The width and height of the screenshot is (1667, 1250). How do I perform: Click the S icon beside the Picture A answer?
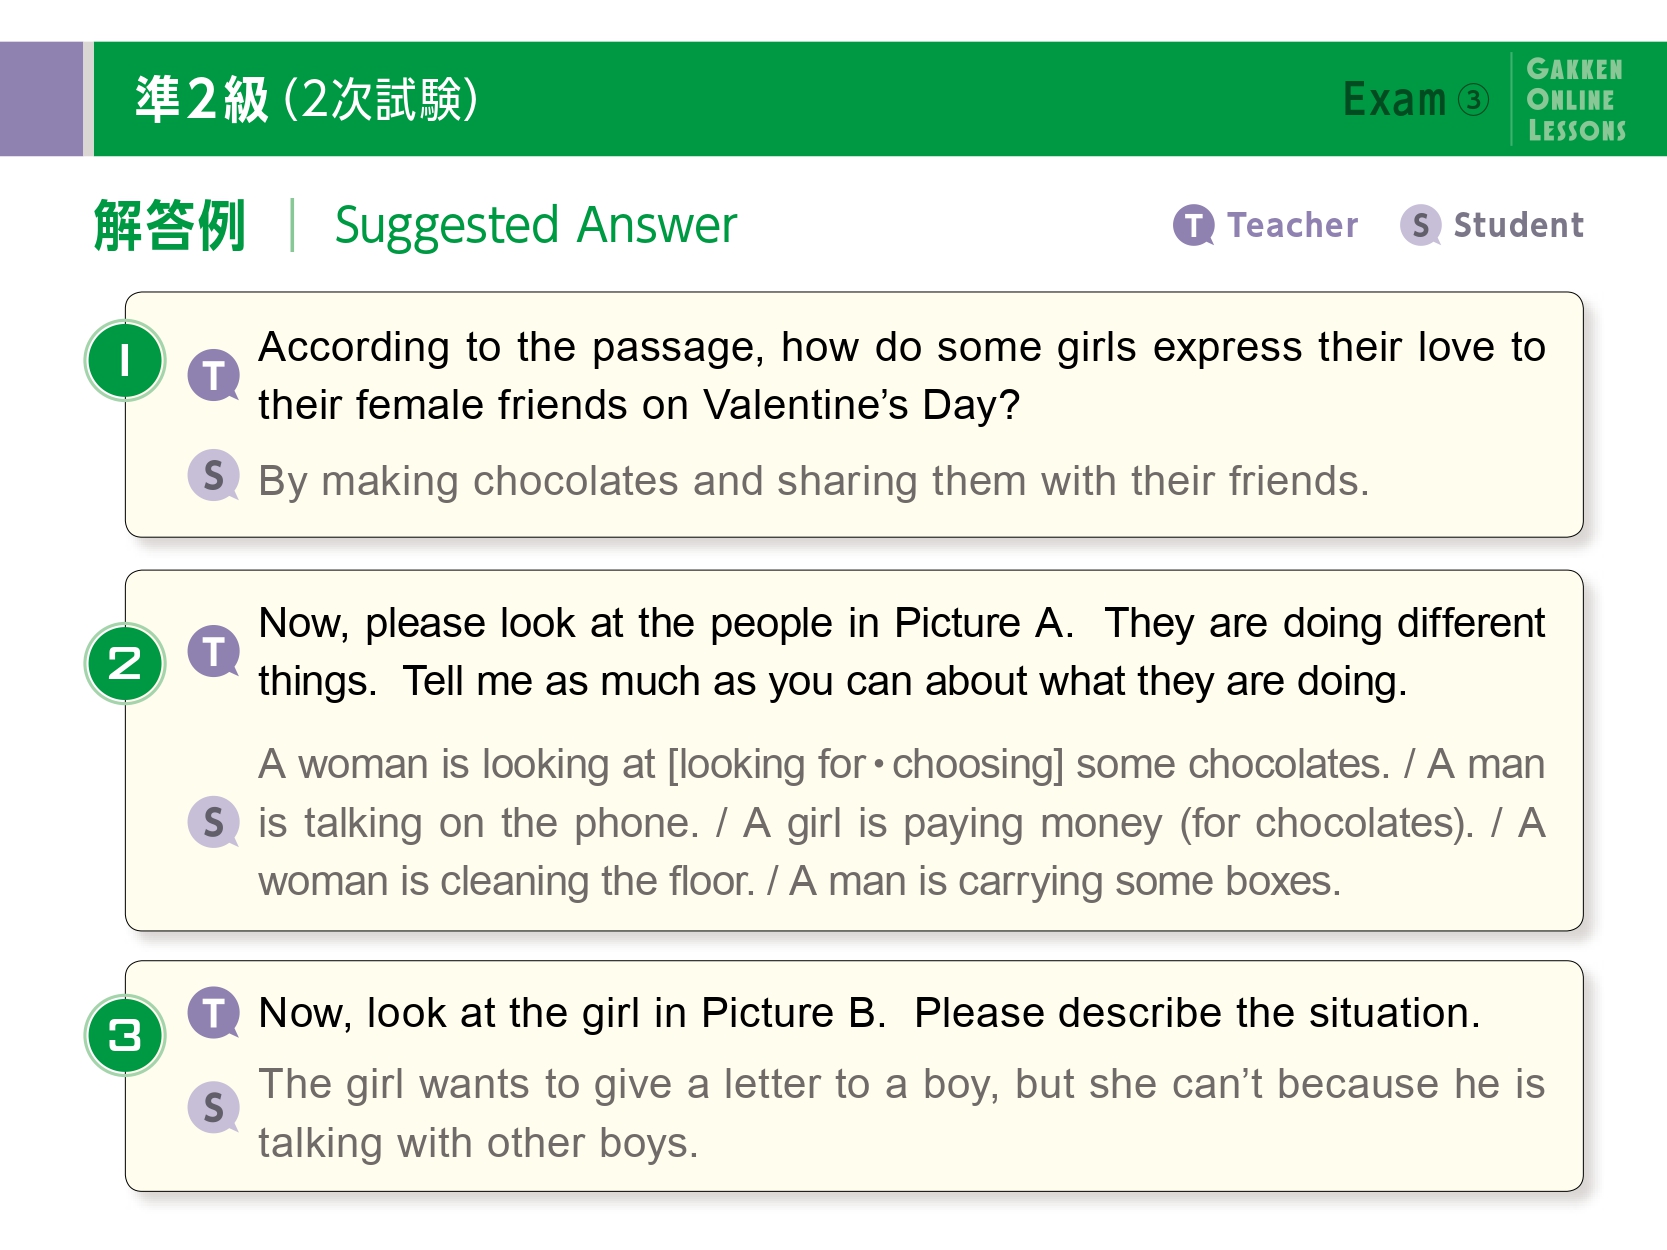[x=214, y=822]
